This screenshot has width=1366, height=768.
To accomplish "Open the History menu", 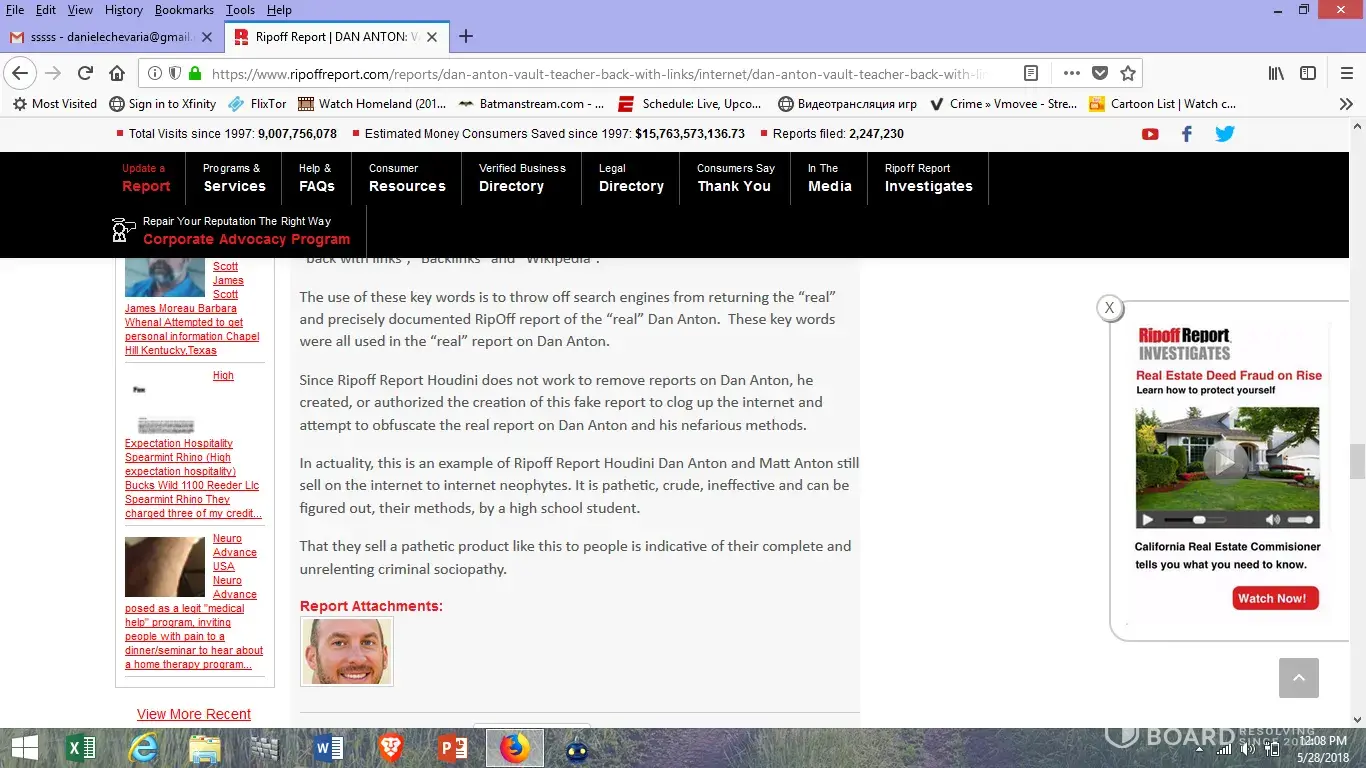I will (124, 10).
